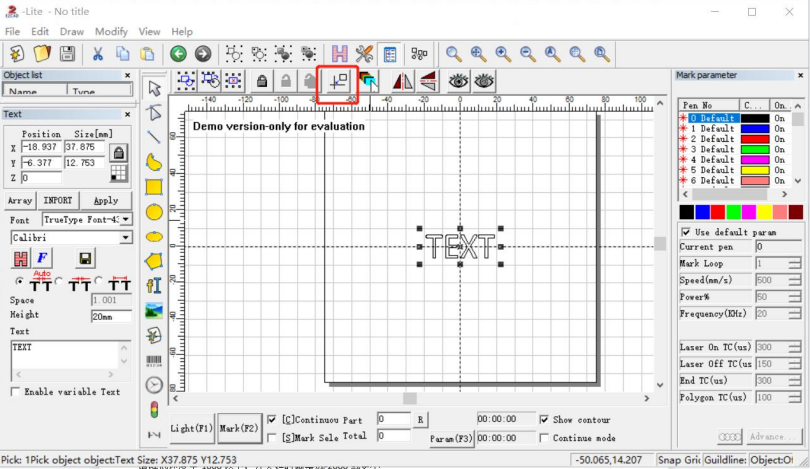Image resolution: width=810 pixels, height=469 pixels.
Task: Pick the blue color swatch in Mark parameter
Action: point(703,212)
